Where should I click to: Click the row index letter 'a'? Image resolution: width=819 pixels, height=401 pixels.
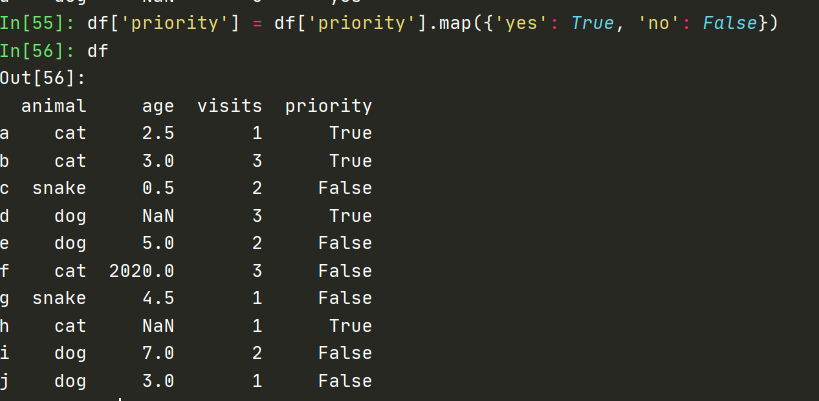pyautogui.click(x=6, y=133)
